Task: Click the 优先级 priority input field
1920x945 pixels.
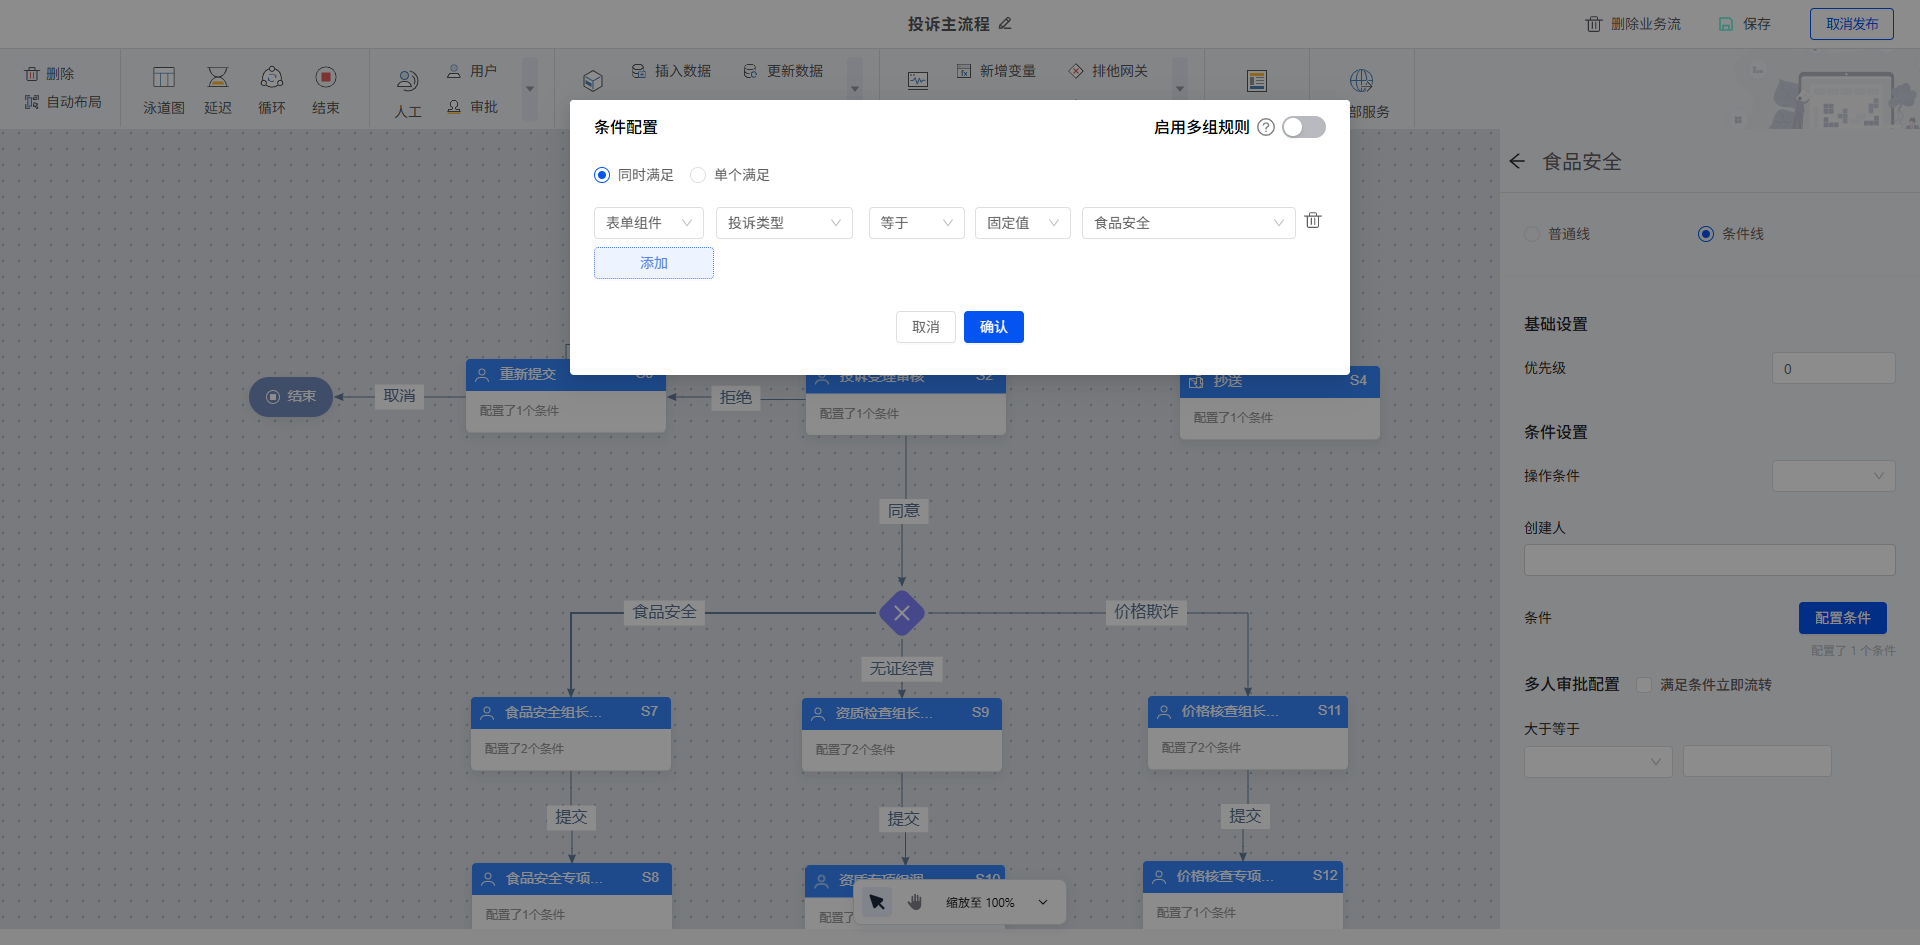Action: pyautogui.click(x=1833, y=369)
